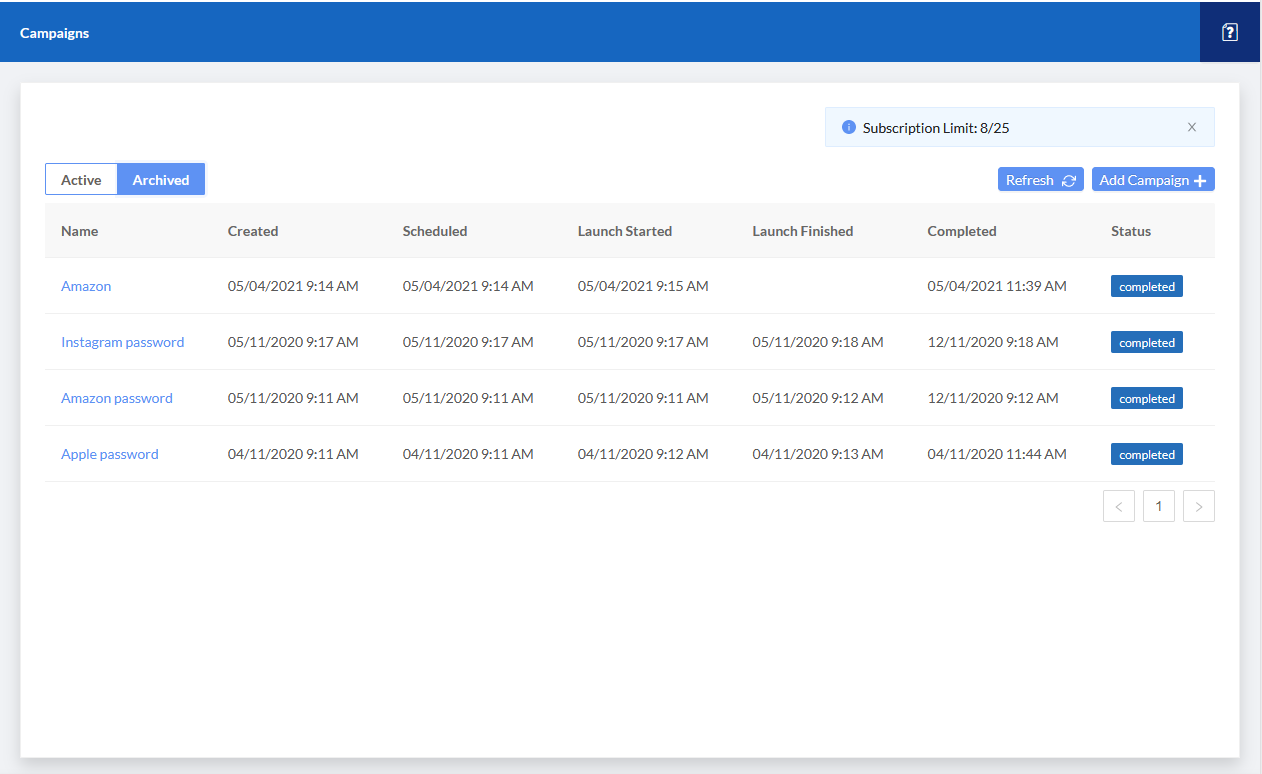Screen dimensions: 1262x774
Task: Switch to the Active tab
Action: click(81, 179)
